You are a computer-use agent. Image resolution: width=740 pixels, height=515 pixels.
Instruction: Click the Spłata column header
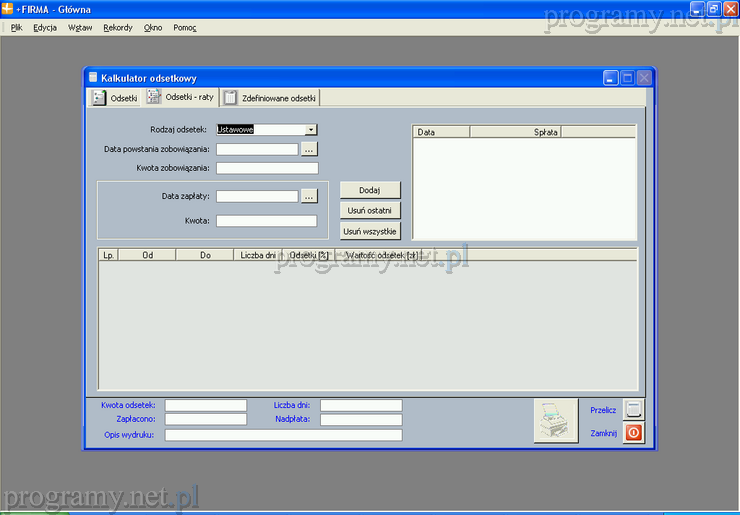click(546, 132)
